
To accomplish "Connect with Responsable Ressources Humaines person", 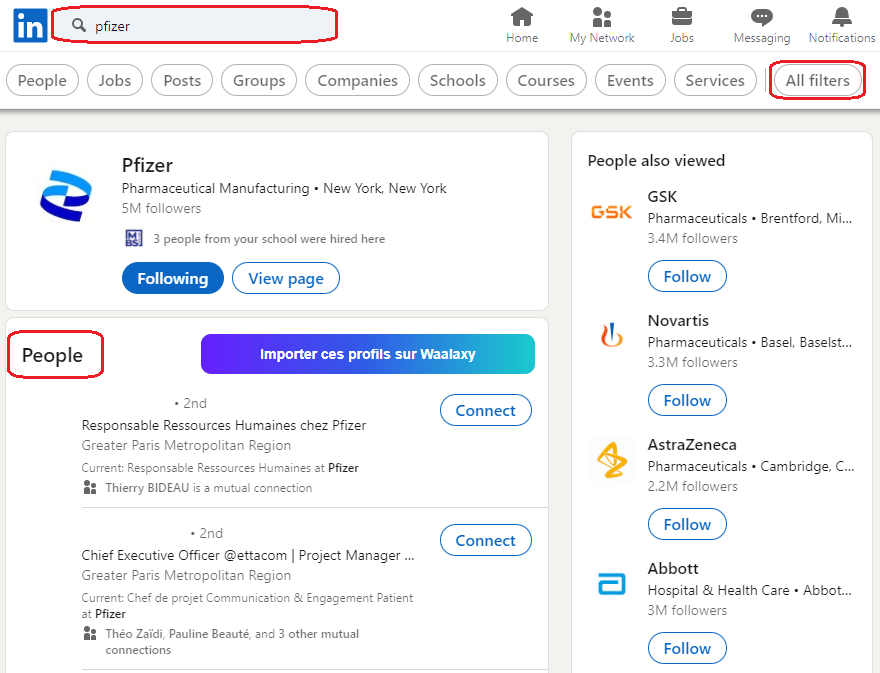I will 485,410.
